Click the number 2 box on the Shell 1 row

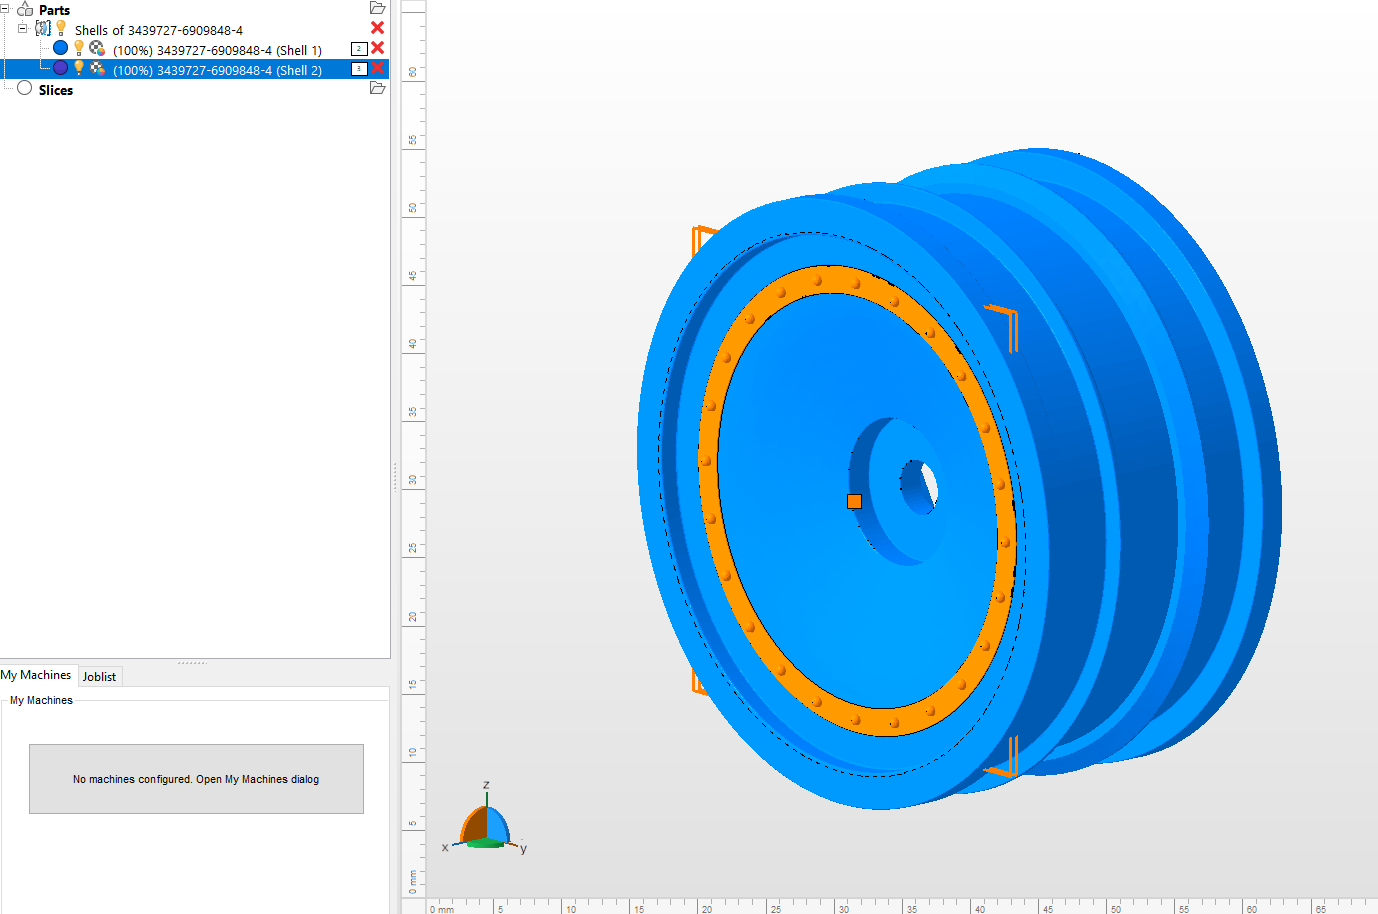click(x=359, y=48)
